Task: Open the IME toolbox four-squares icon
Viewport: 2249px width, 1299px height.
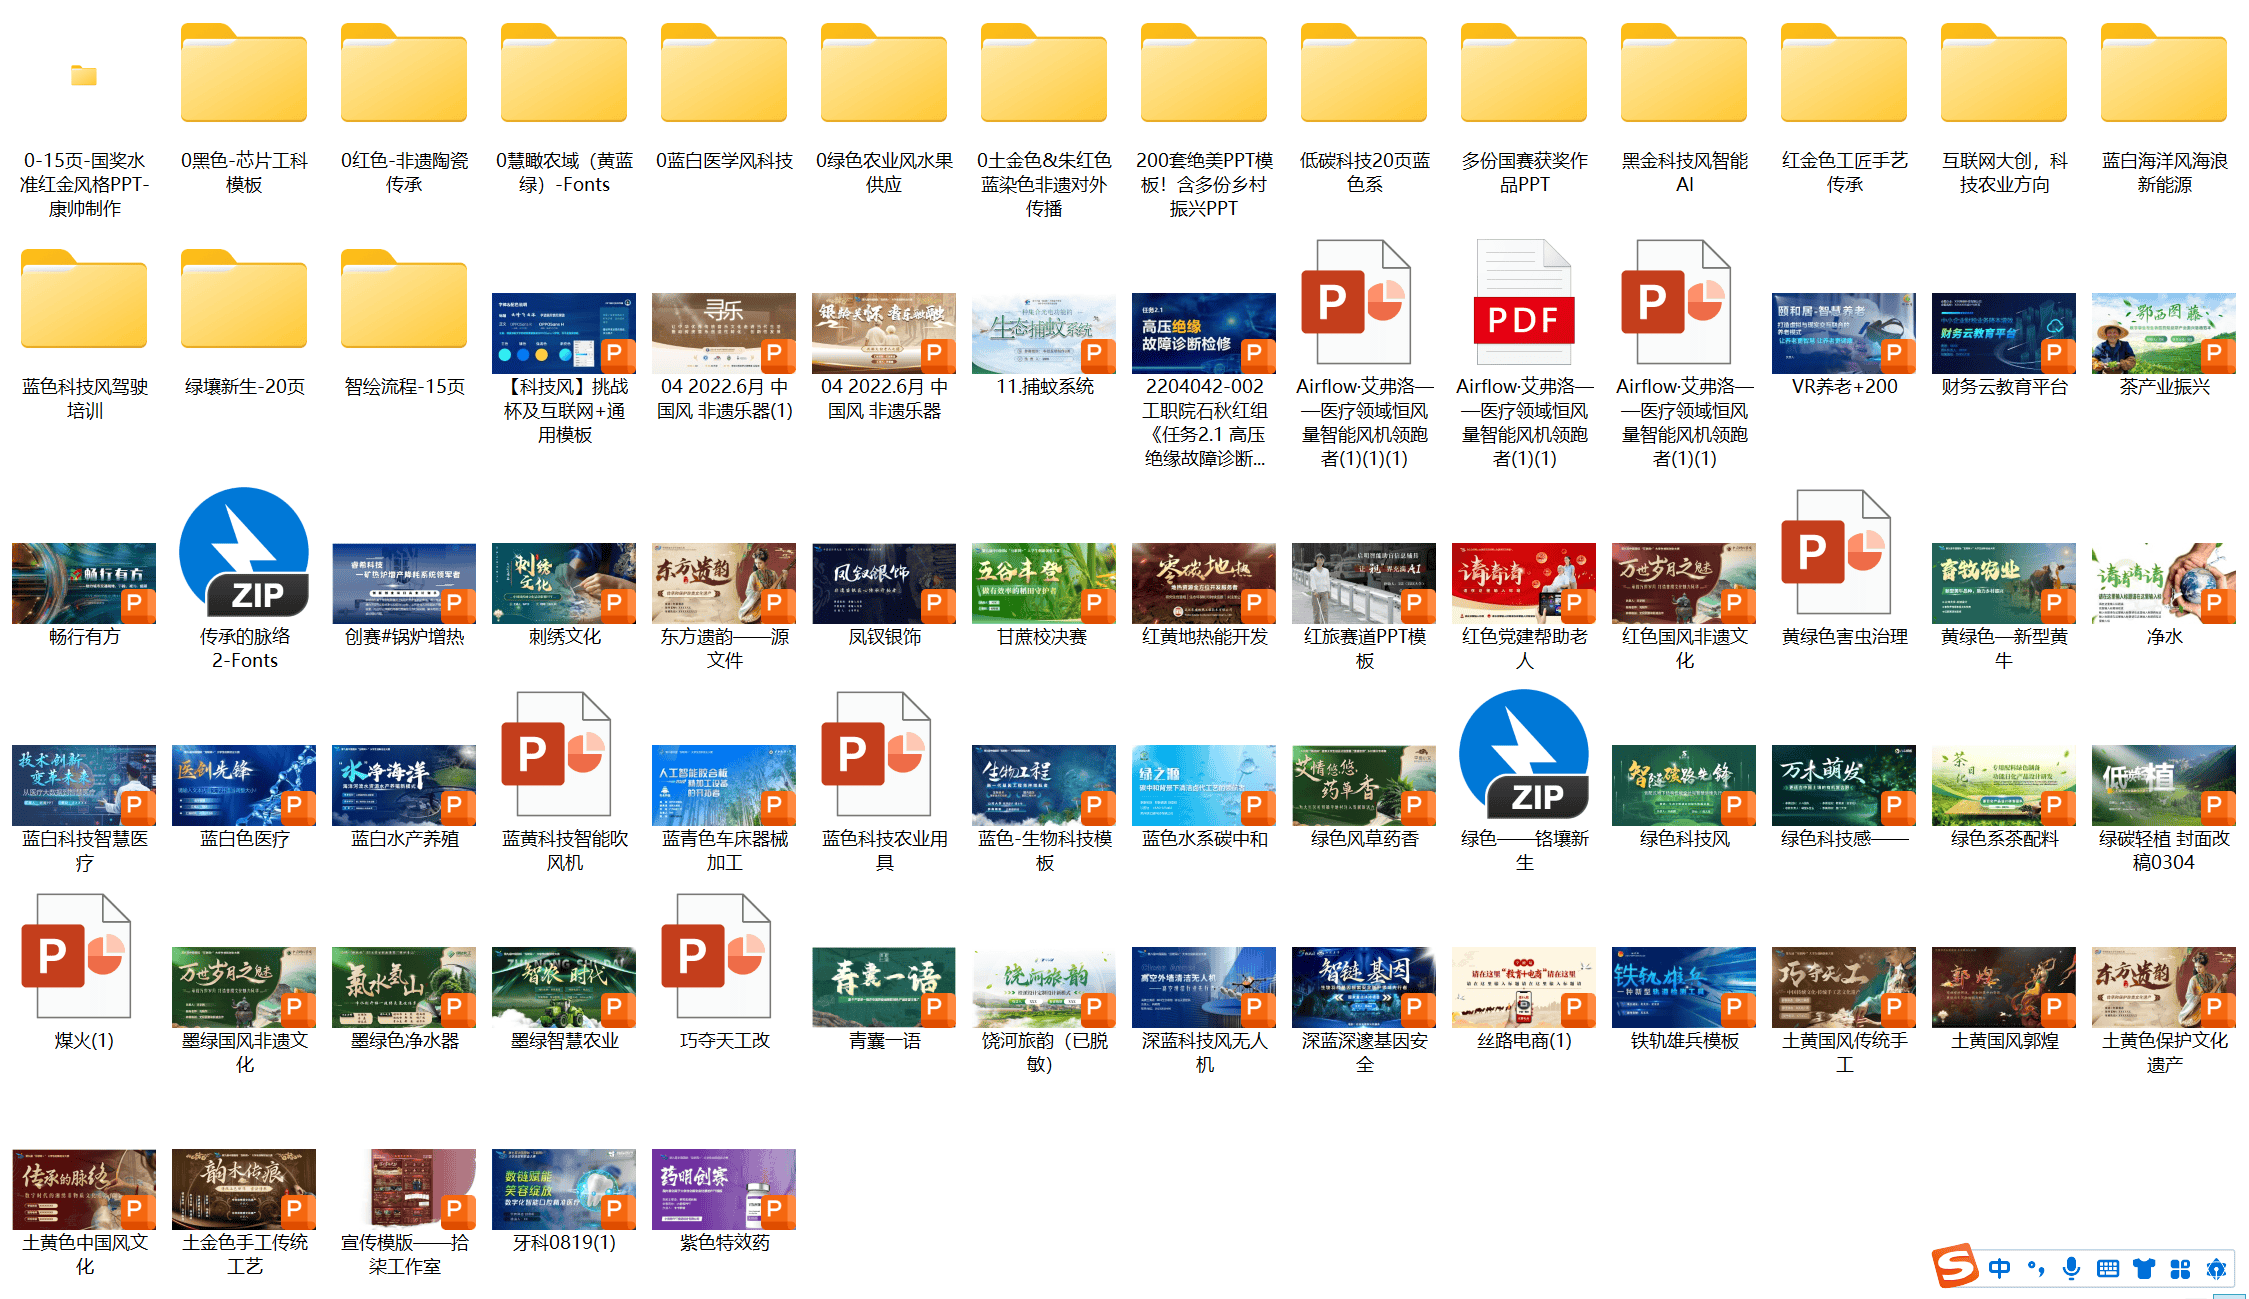Action: 2180,1269
